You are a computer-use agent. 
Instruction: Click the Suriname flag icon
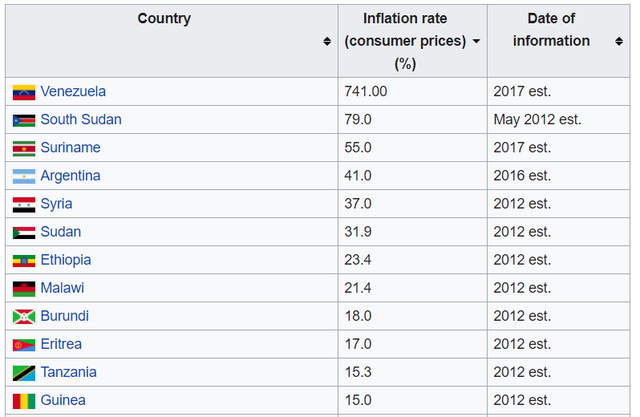(24, 148)
